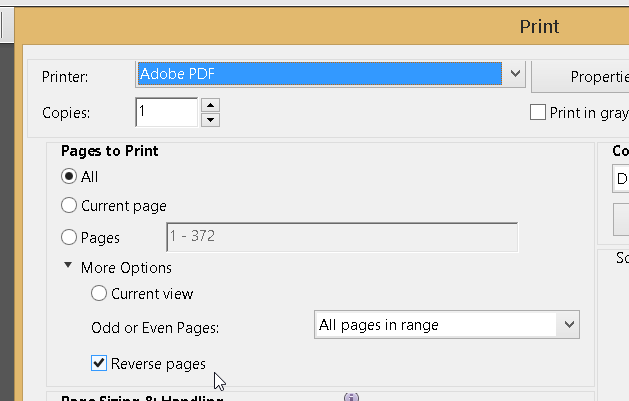
Task: Decrease copies with the down arrow
Action: (211, 120)
